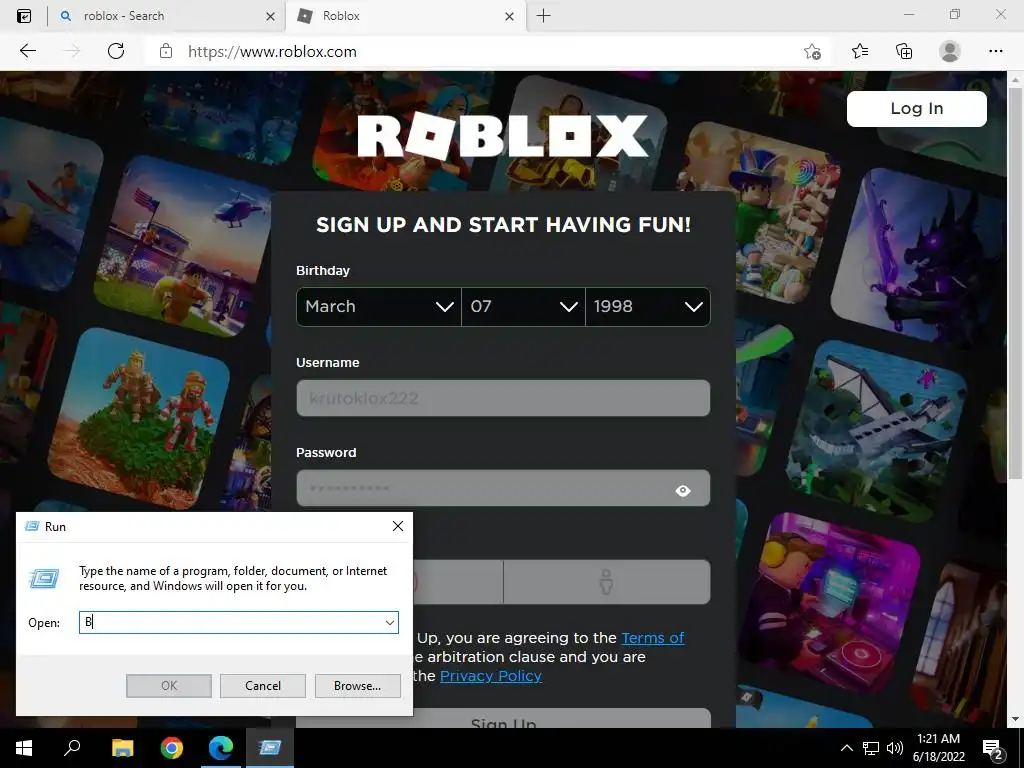Open the Windows Start menu

(x=24, y=748)
